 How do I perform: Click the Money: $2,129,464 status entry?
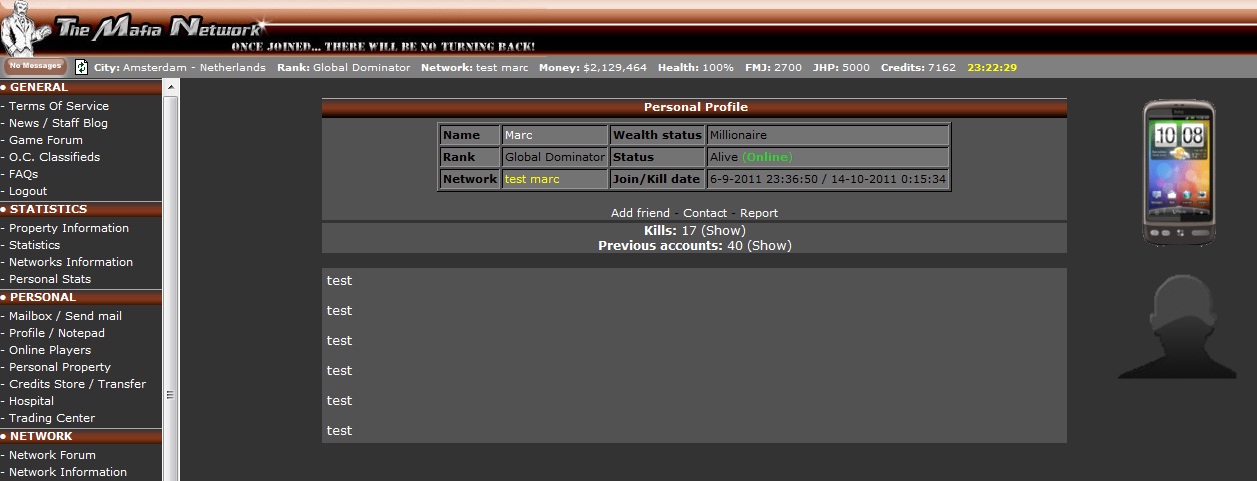(x=593, y=68)
